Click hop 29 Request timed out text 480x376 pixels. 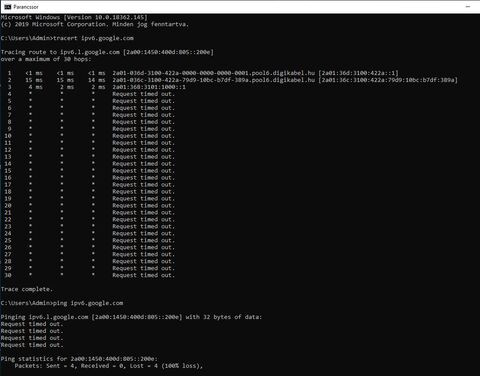tap(143, 268)
